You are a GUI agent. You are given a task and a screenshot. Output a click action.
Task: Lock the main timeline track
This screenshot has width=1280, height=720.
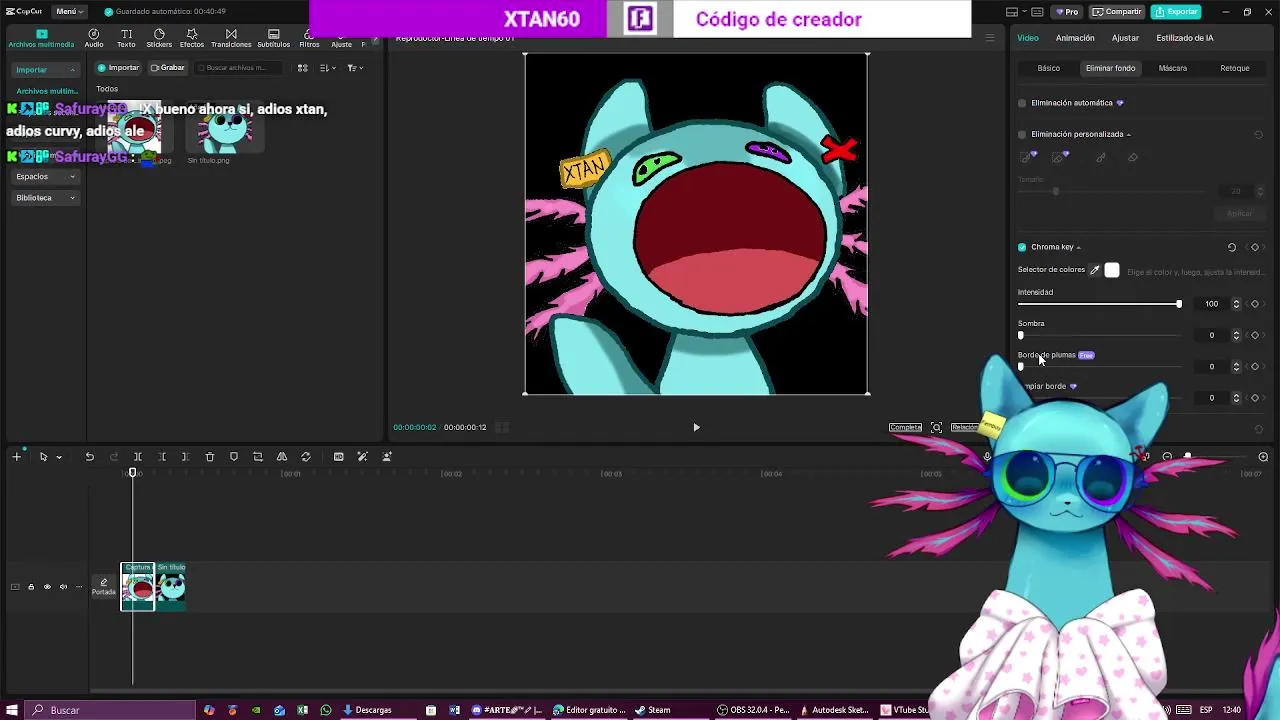(x=31, y=587)
